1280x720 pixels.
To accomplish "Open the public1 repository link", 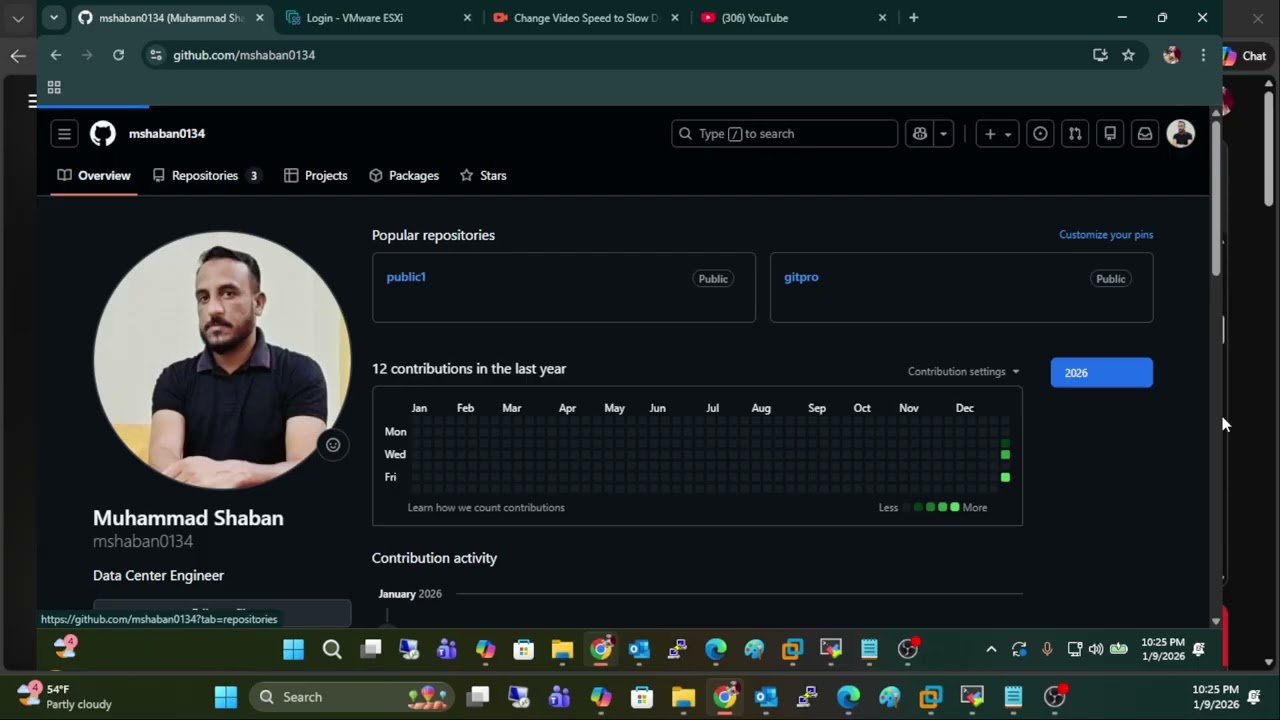I will pos(406,277).
